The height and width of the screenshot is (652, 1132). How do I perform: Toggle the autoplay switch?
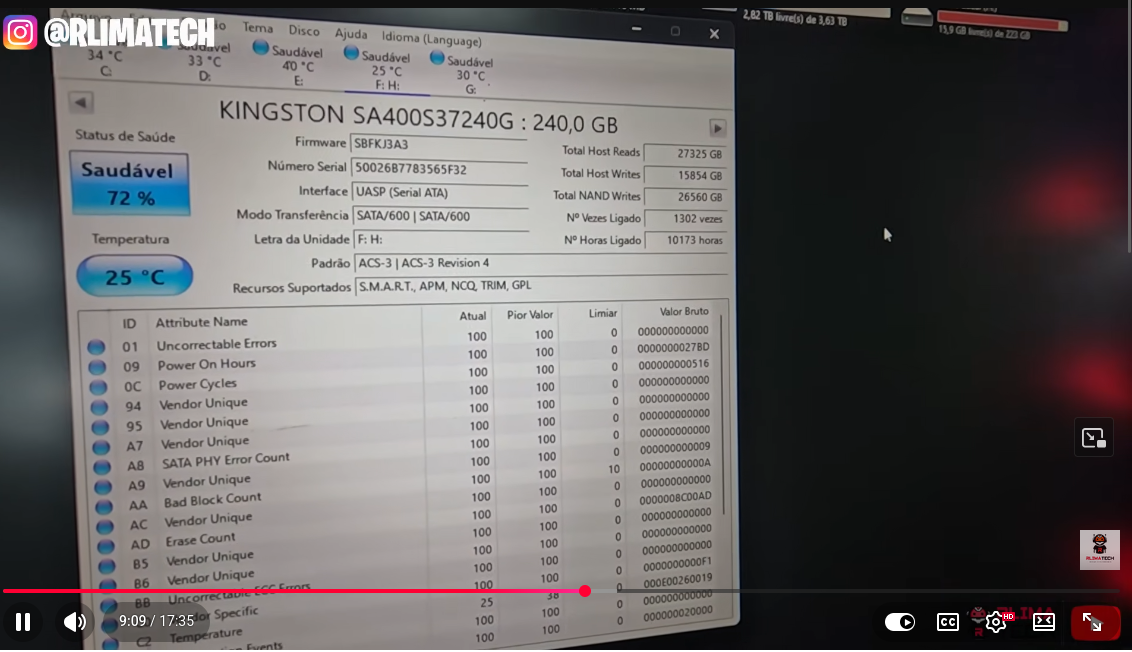coord(900,622)
